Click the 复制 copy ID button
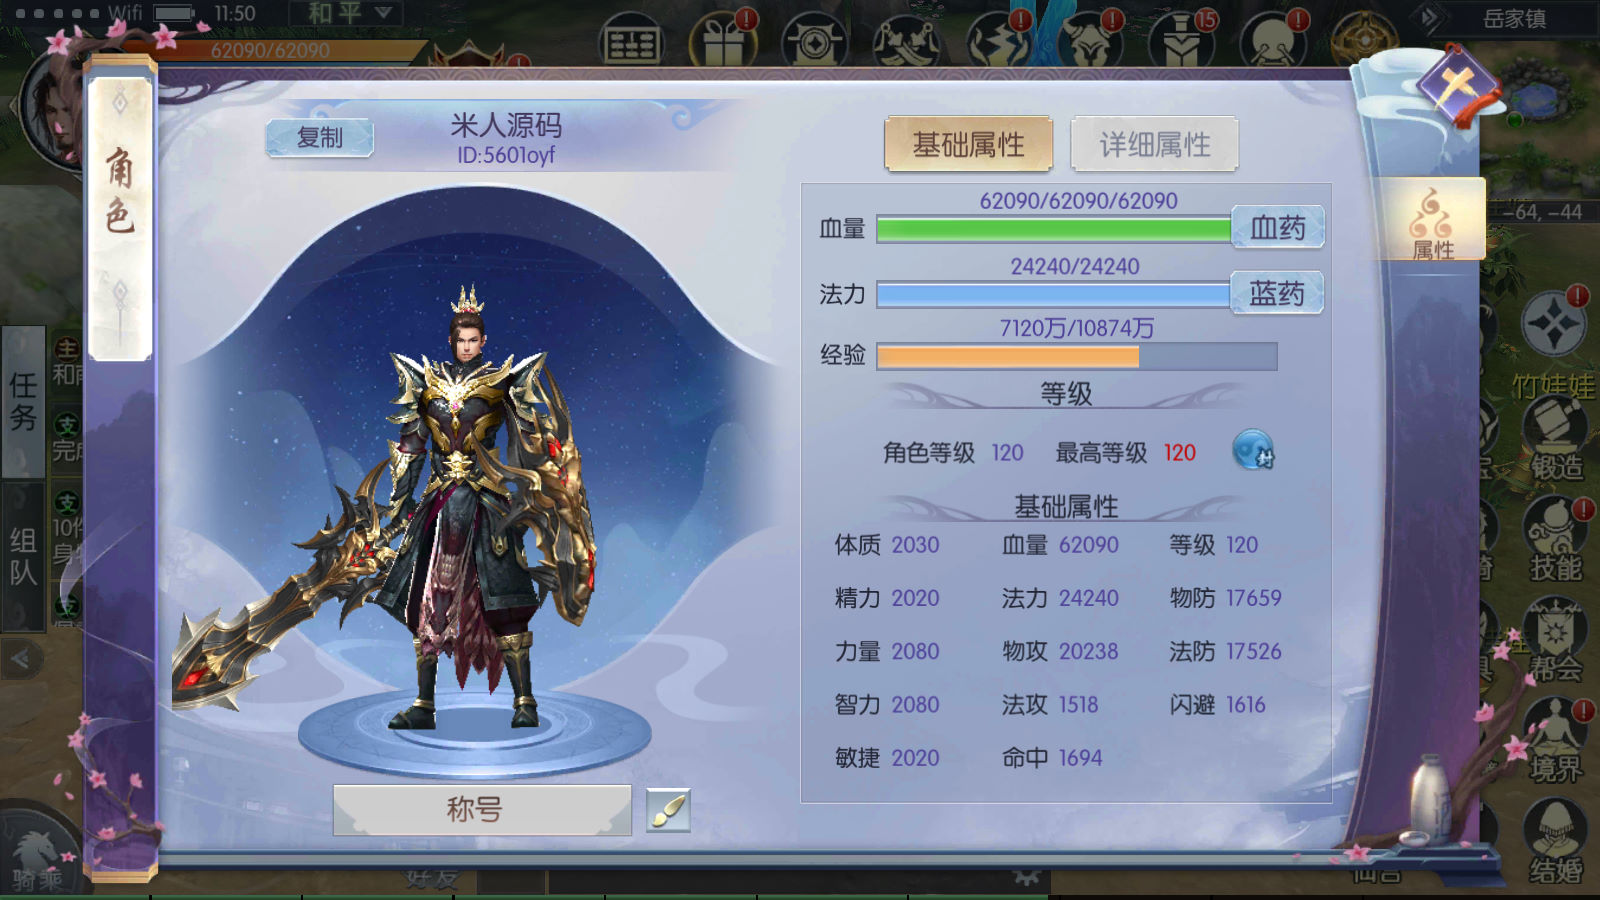 click(x=320, y=138)
